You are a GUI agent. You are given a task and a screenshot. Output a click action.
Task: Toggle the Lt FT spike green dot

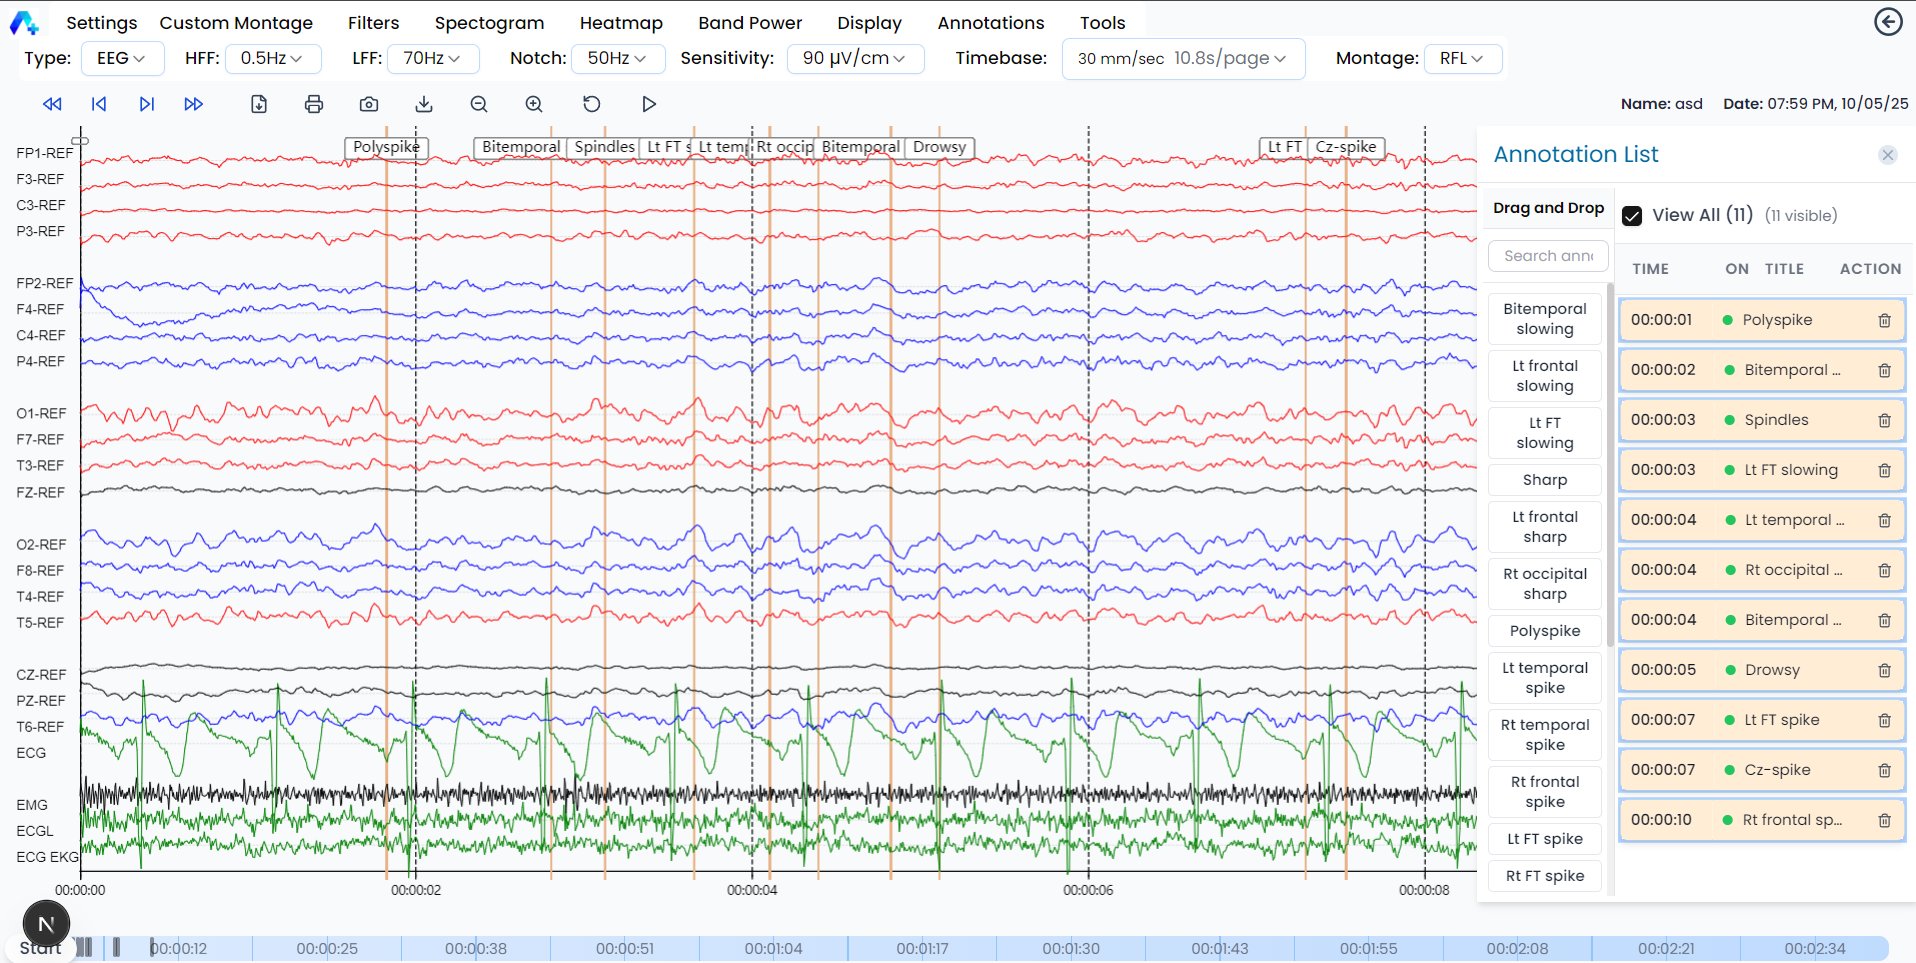[1729, 720]
